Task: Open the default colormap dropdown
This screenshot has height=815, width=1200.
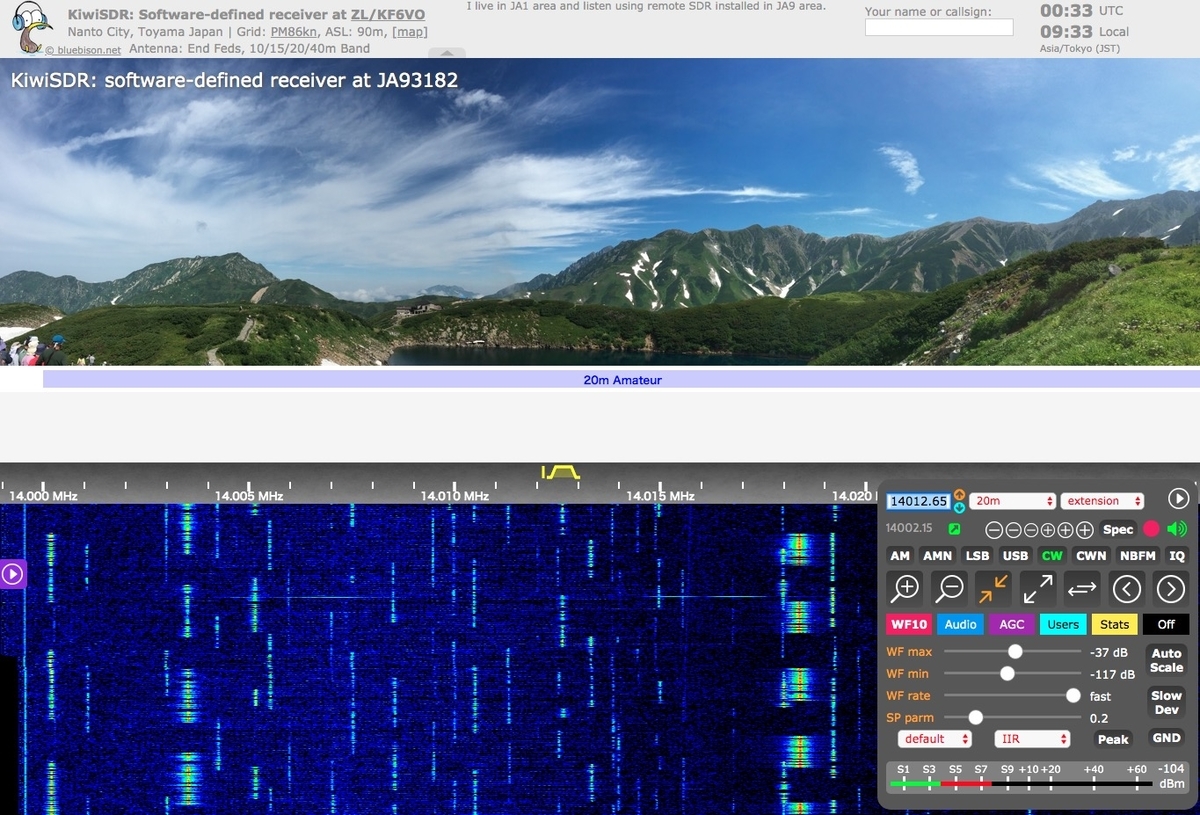Action: 935,739
